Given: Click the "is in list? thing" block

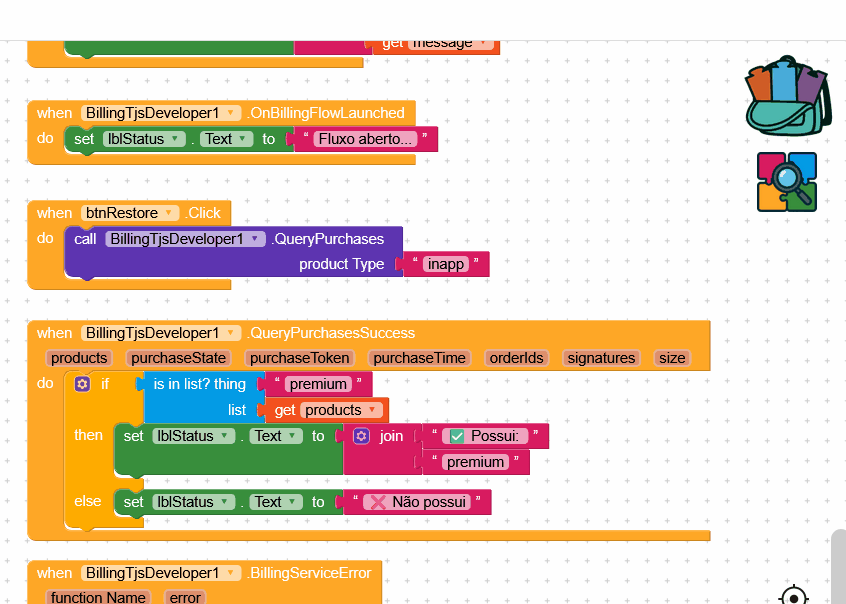Looking at the screenshot, I should point(200,384).
